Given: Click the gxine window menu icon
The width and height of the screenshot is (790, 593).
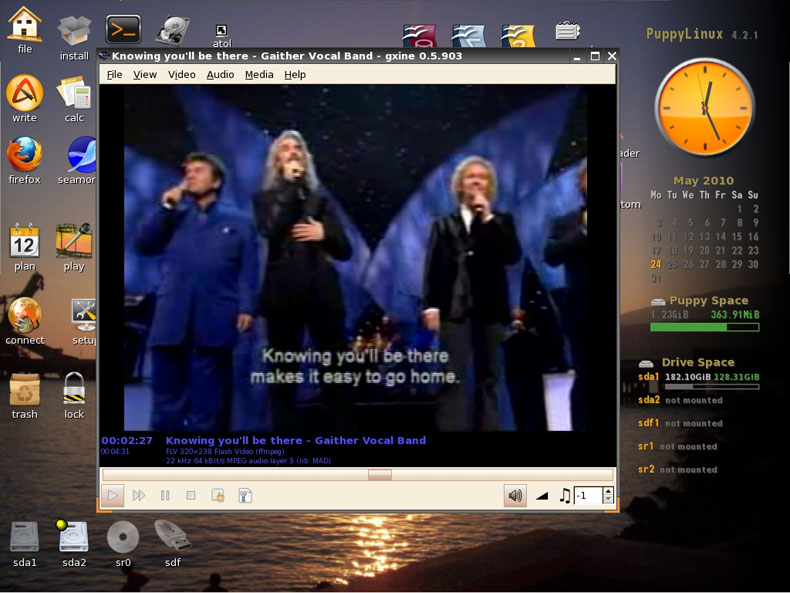Looking at the screenshot, I should point(104,56).
